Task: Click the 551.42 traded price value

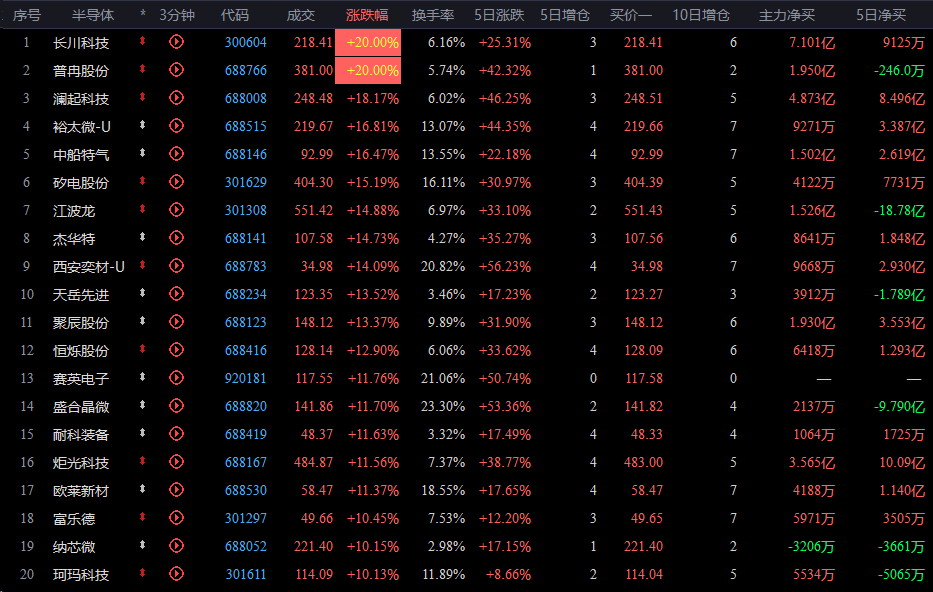Action: [x=314, y=210]
